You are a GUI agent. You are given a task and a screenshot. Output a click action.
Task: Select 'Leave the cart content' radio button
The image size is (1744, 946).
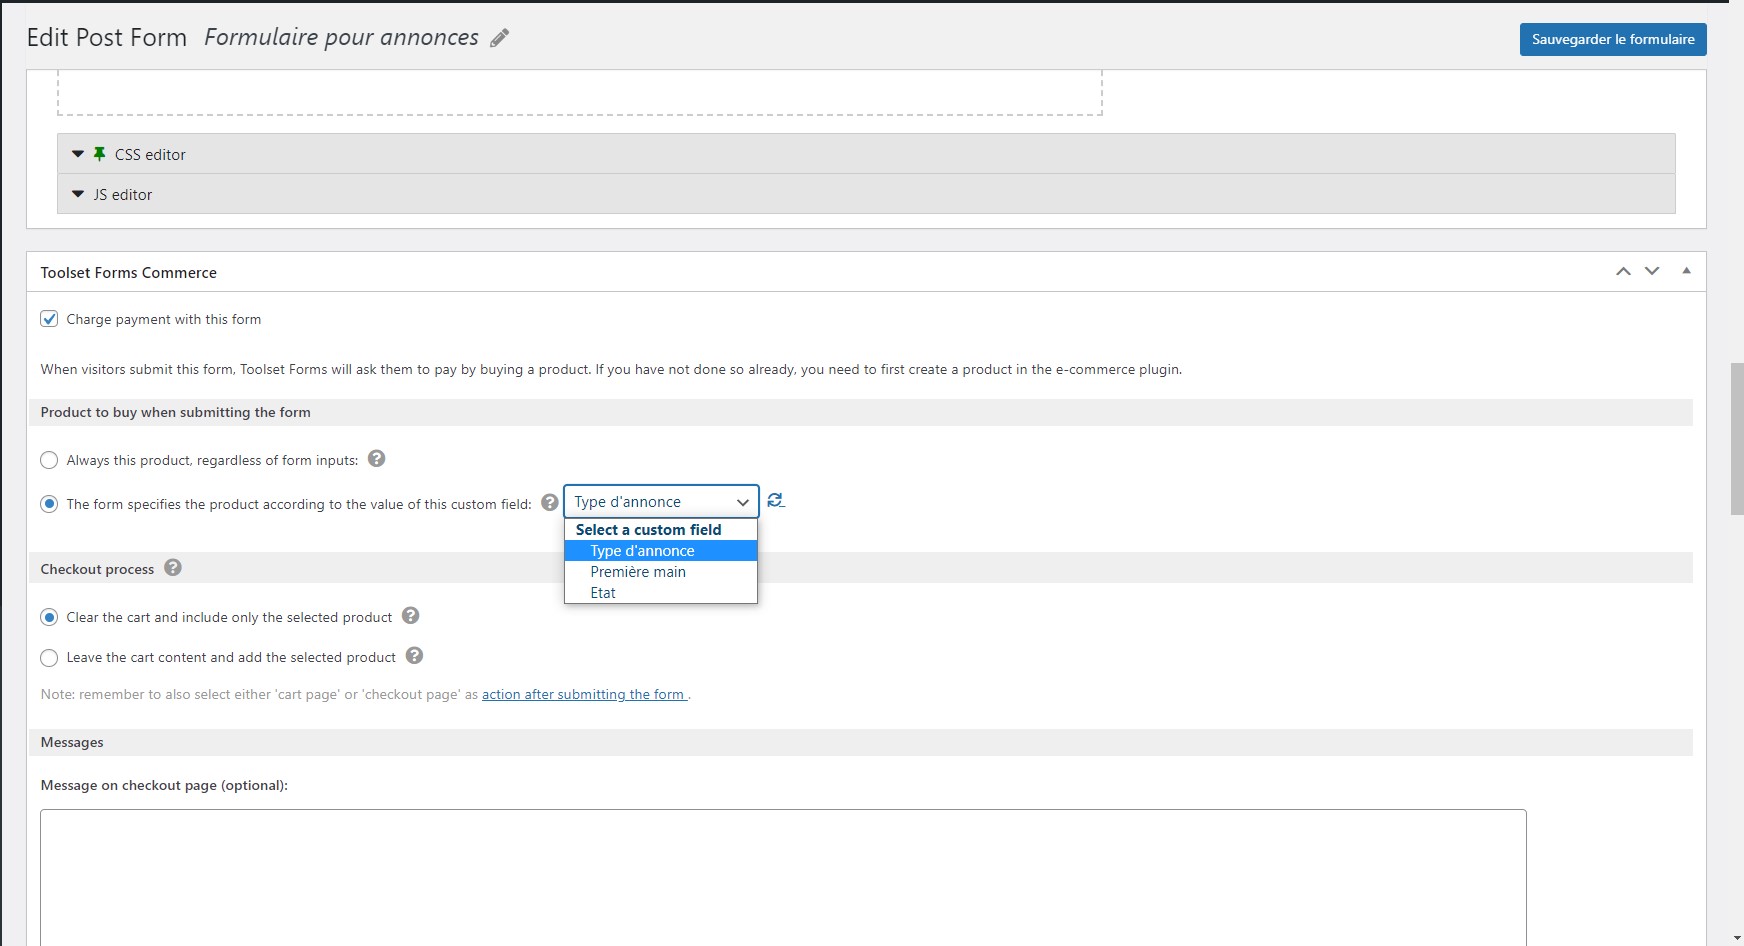click(49, 658)
